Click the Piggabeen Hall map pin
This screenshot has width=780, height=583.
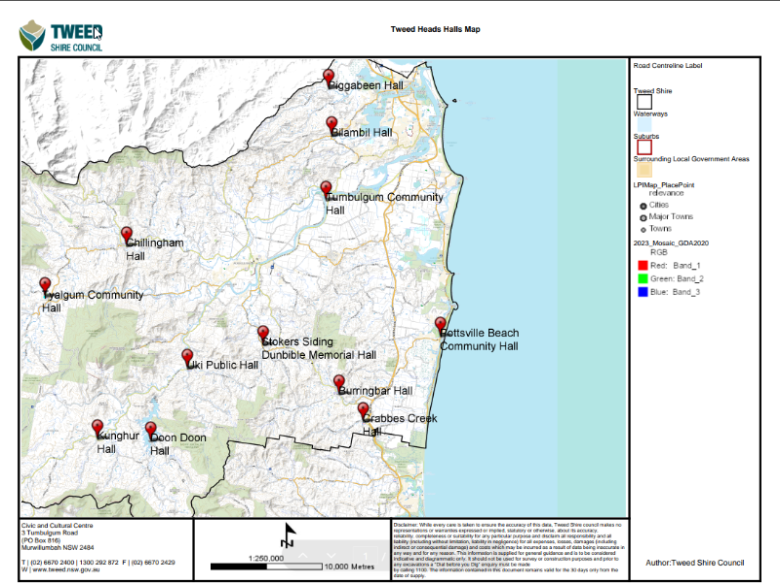(x=328, y=78)
